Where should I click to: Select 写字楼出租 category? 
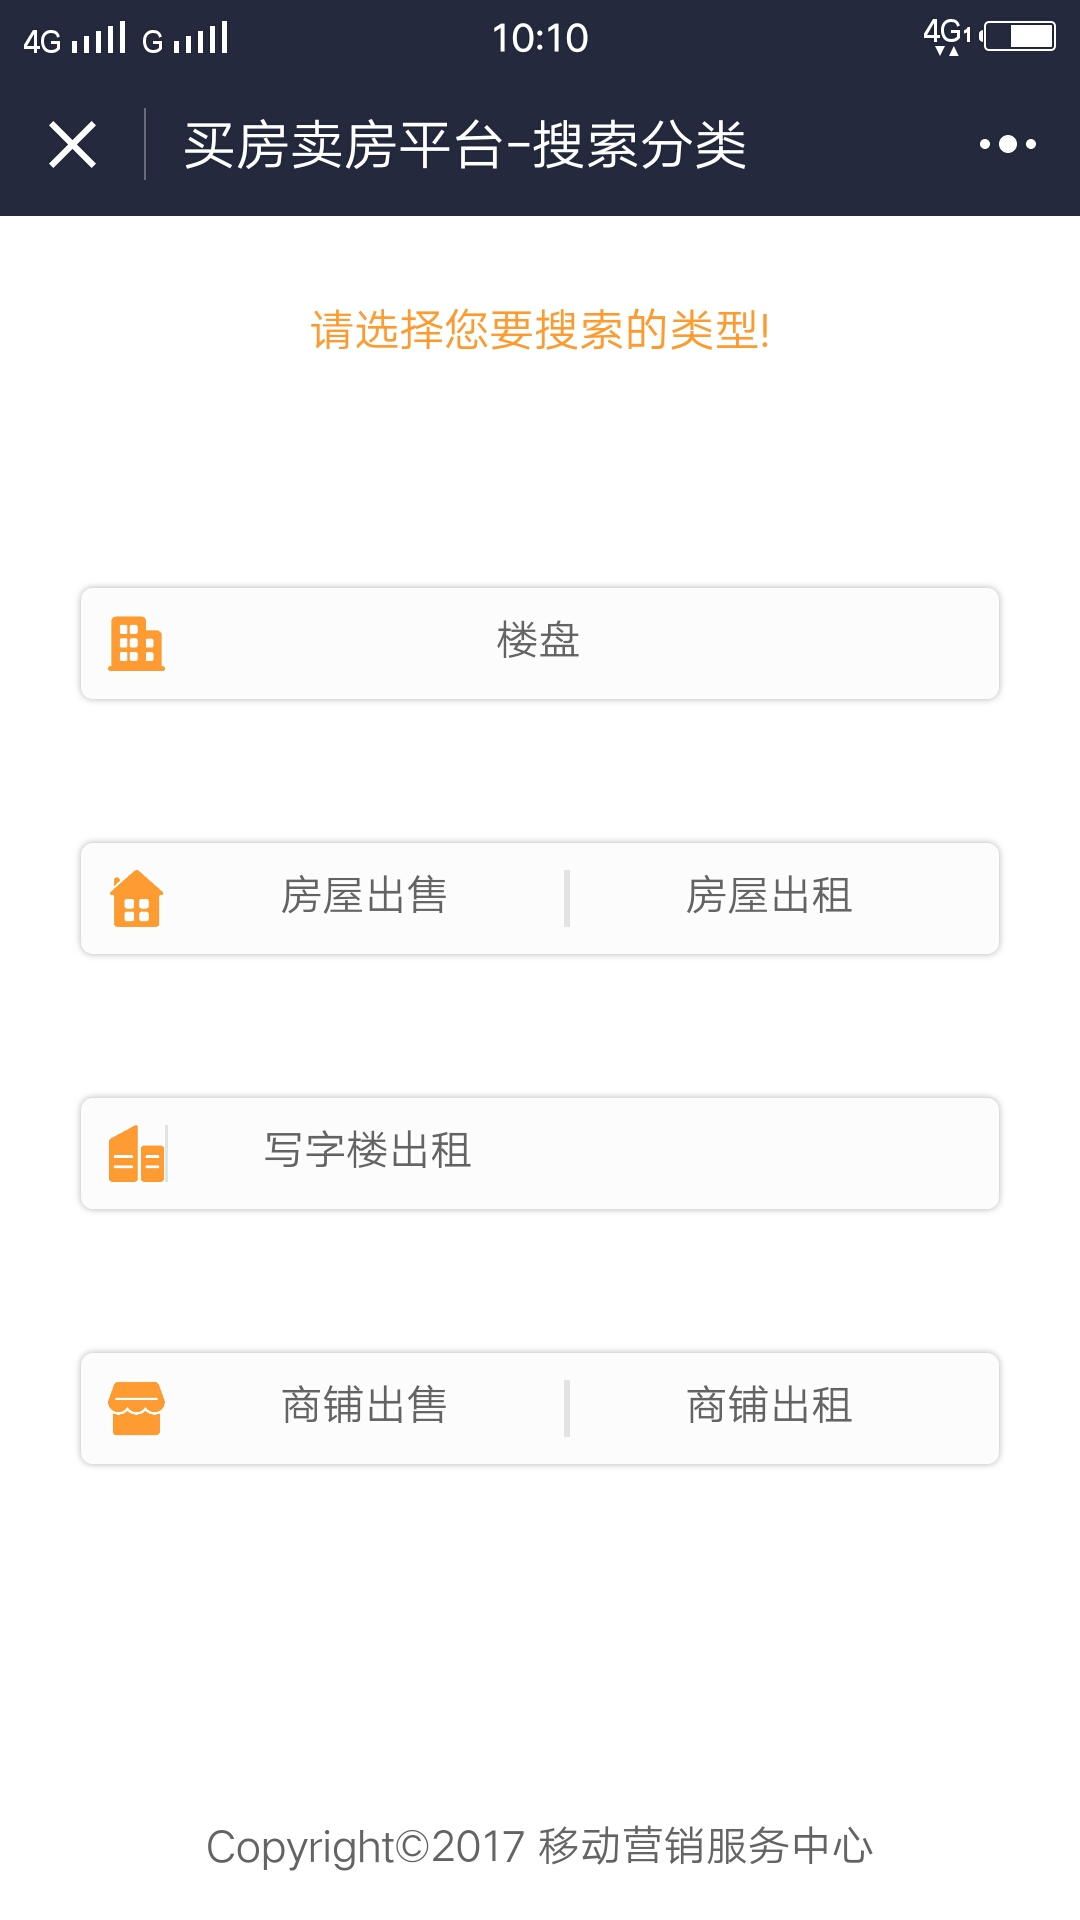[540, 1153]
